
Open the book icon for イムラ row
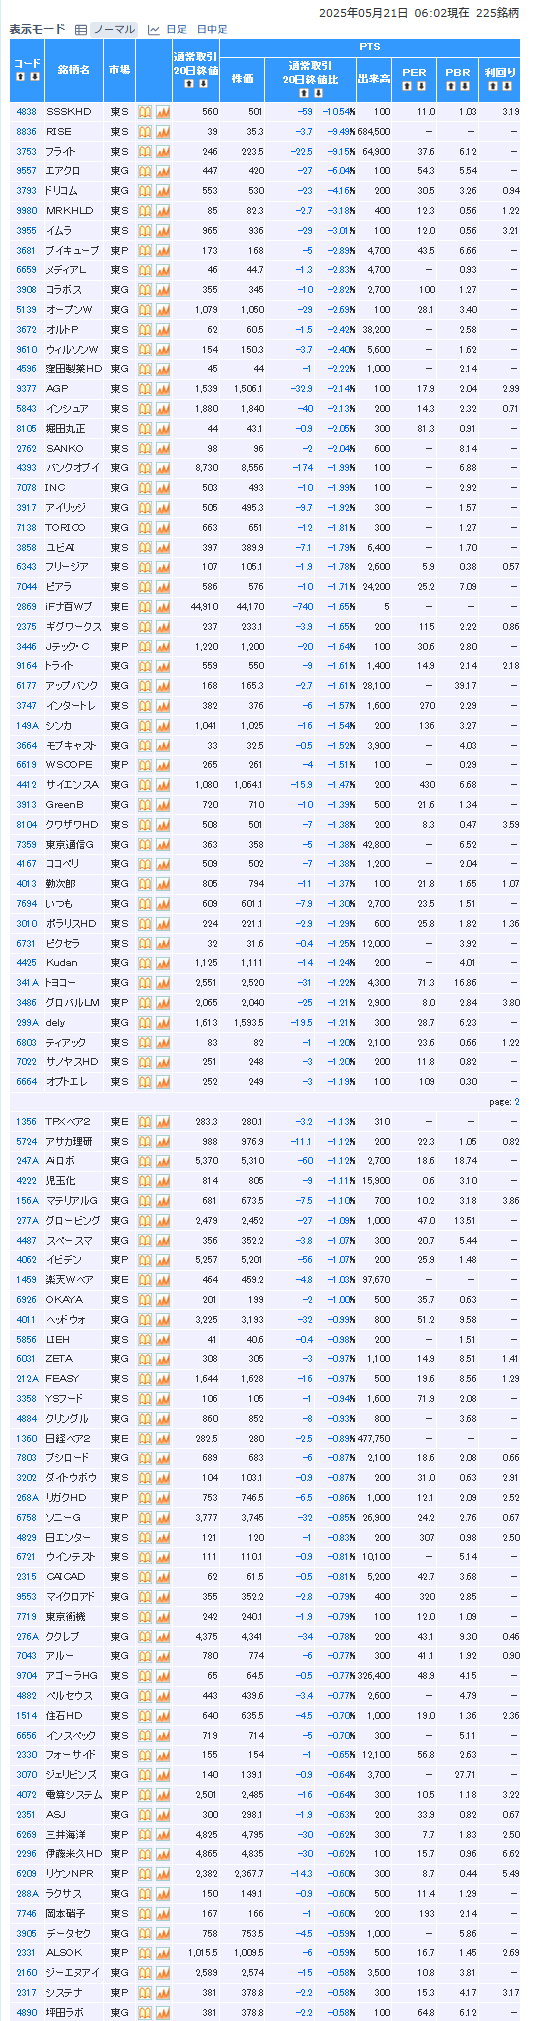click(x=144, y=230)
